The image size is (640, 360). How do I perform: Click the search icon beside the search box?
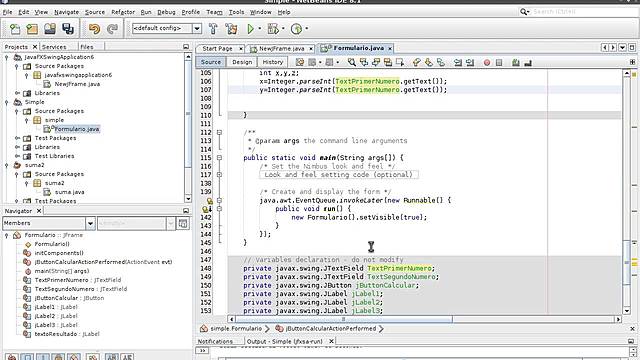[x=524, y=12]
